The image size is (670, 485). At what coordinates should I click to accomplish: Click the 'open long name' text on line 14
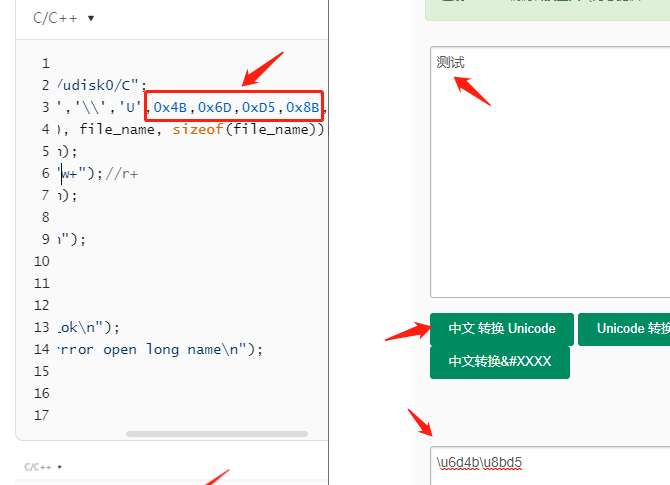click(167, 350)
